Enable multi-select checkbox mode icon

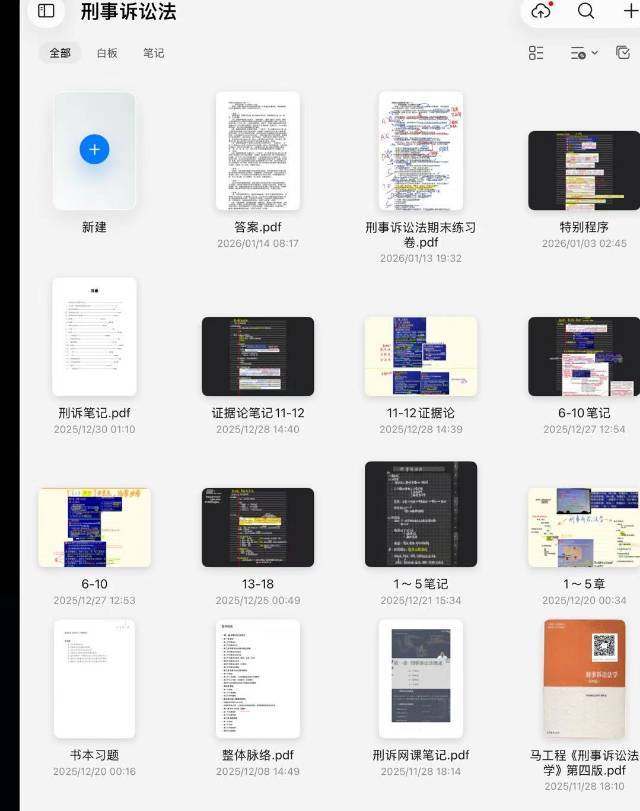[623, 53]
